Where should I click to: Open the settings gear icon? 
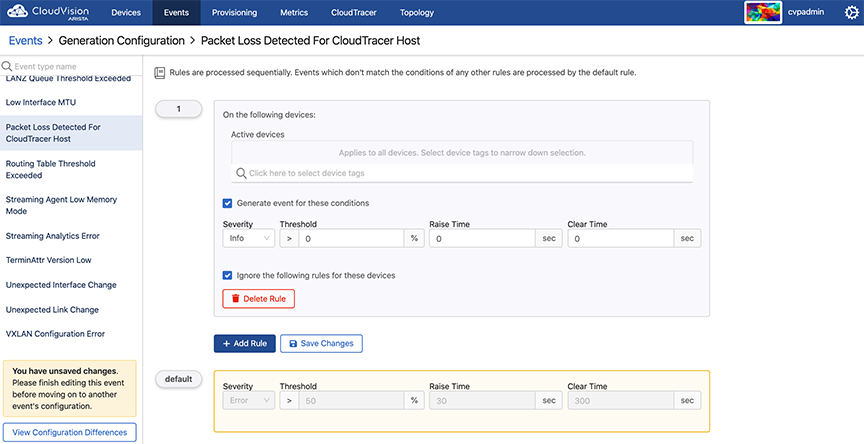(x=851, y=13)
